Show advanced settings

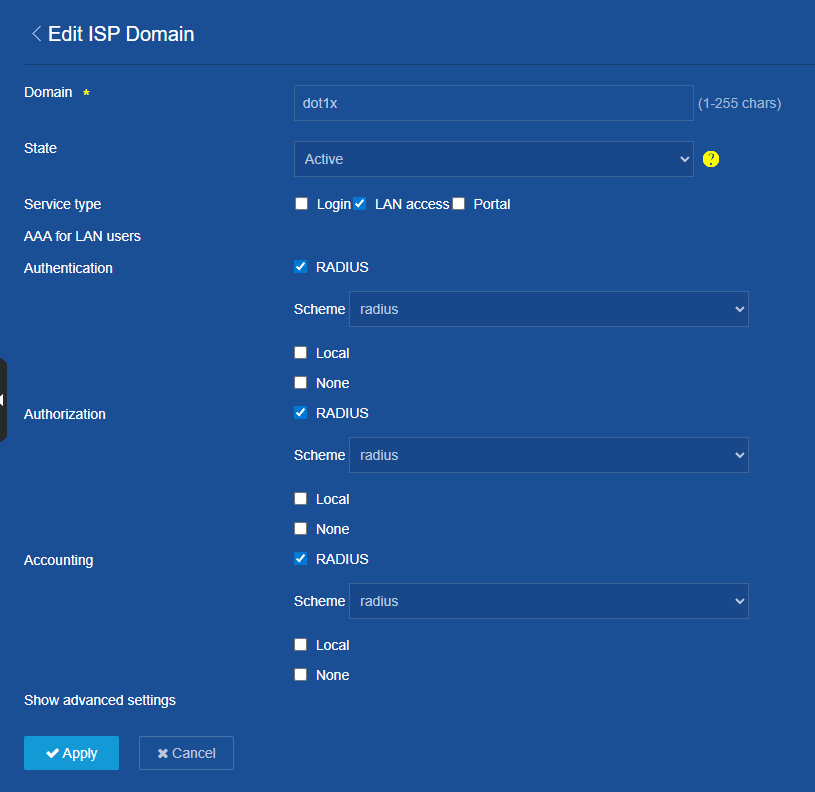coord(100,700)
